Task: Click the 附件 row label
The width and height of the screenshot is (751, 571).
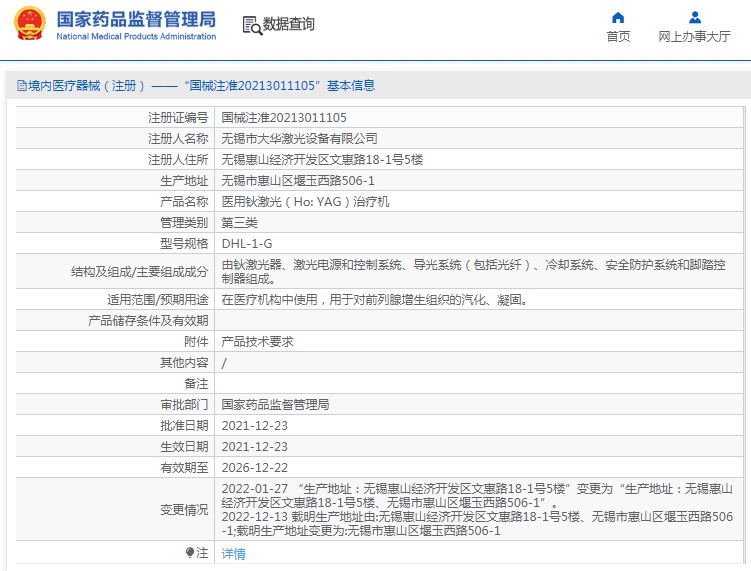Action: tap(196, 342)
